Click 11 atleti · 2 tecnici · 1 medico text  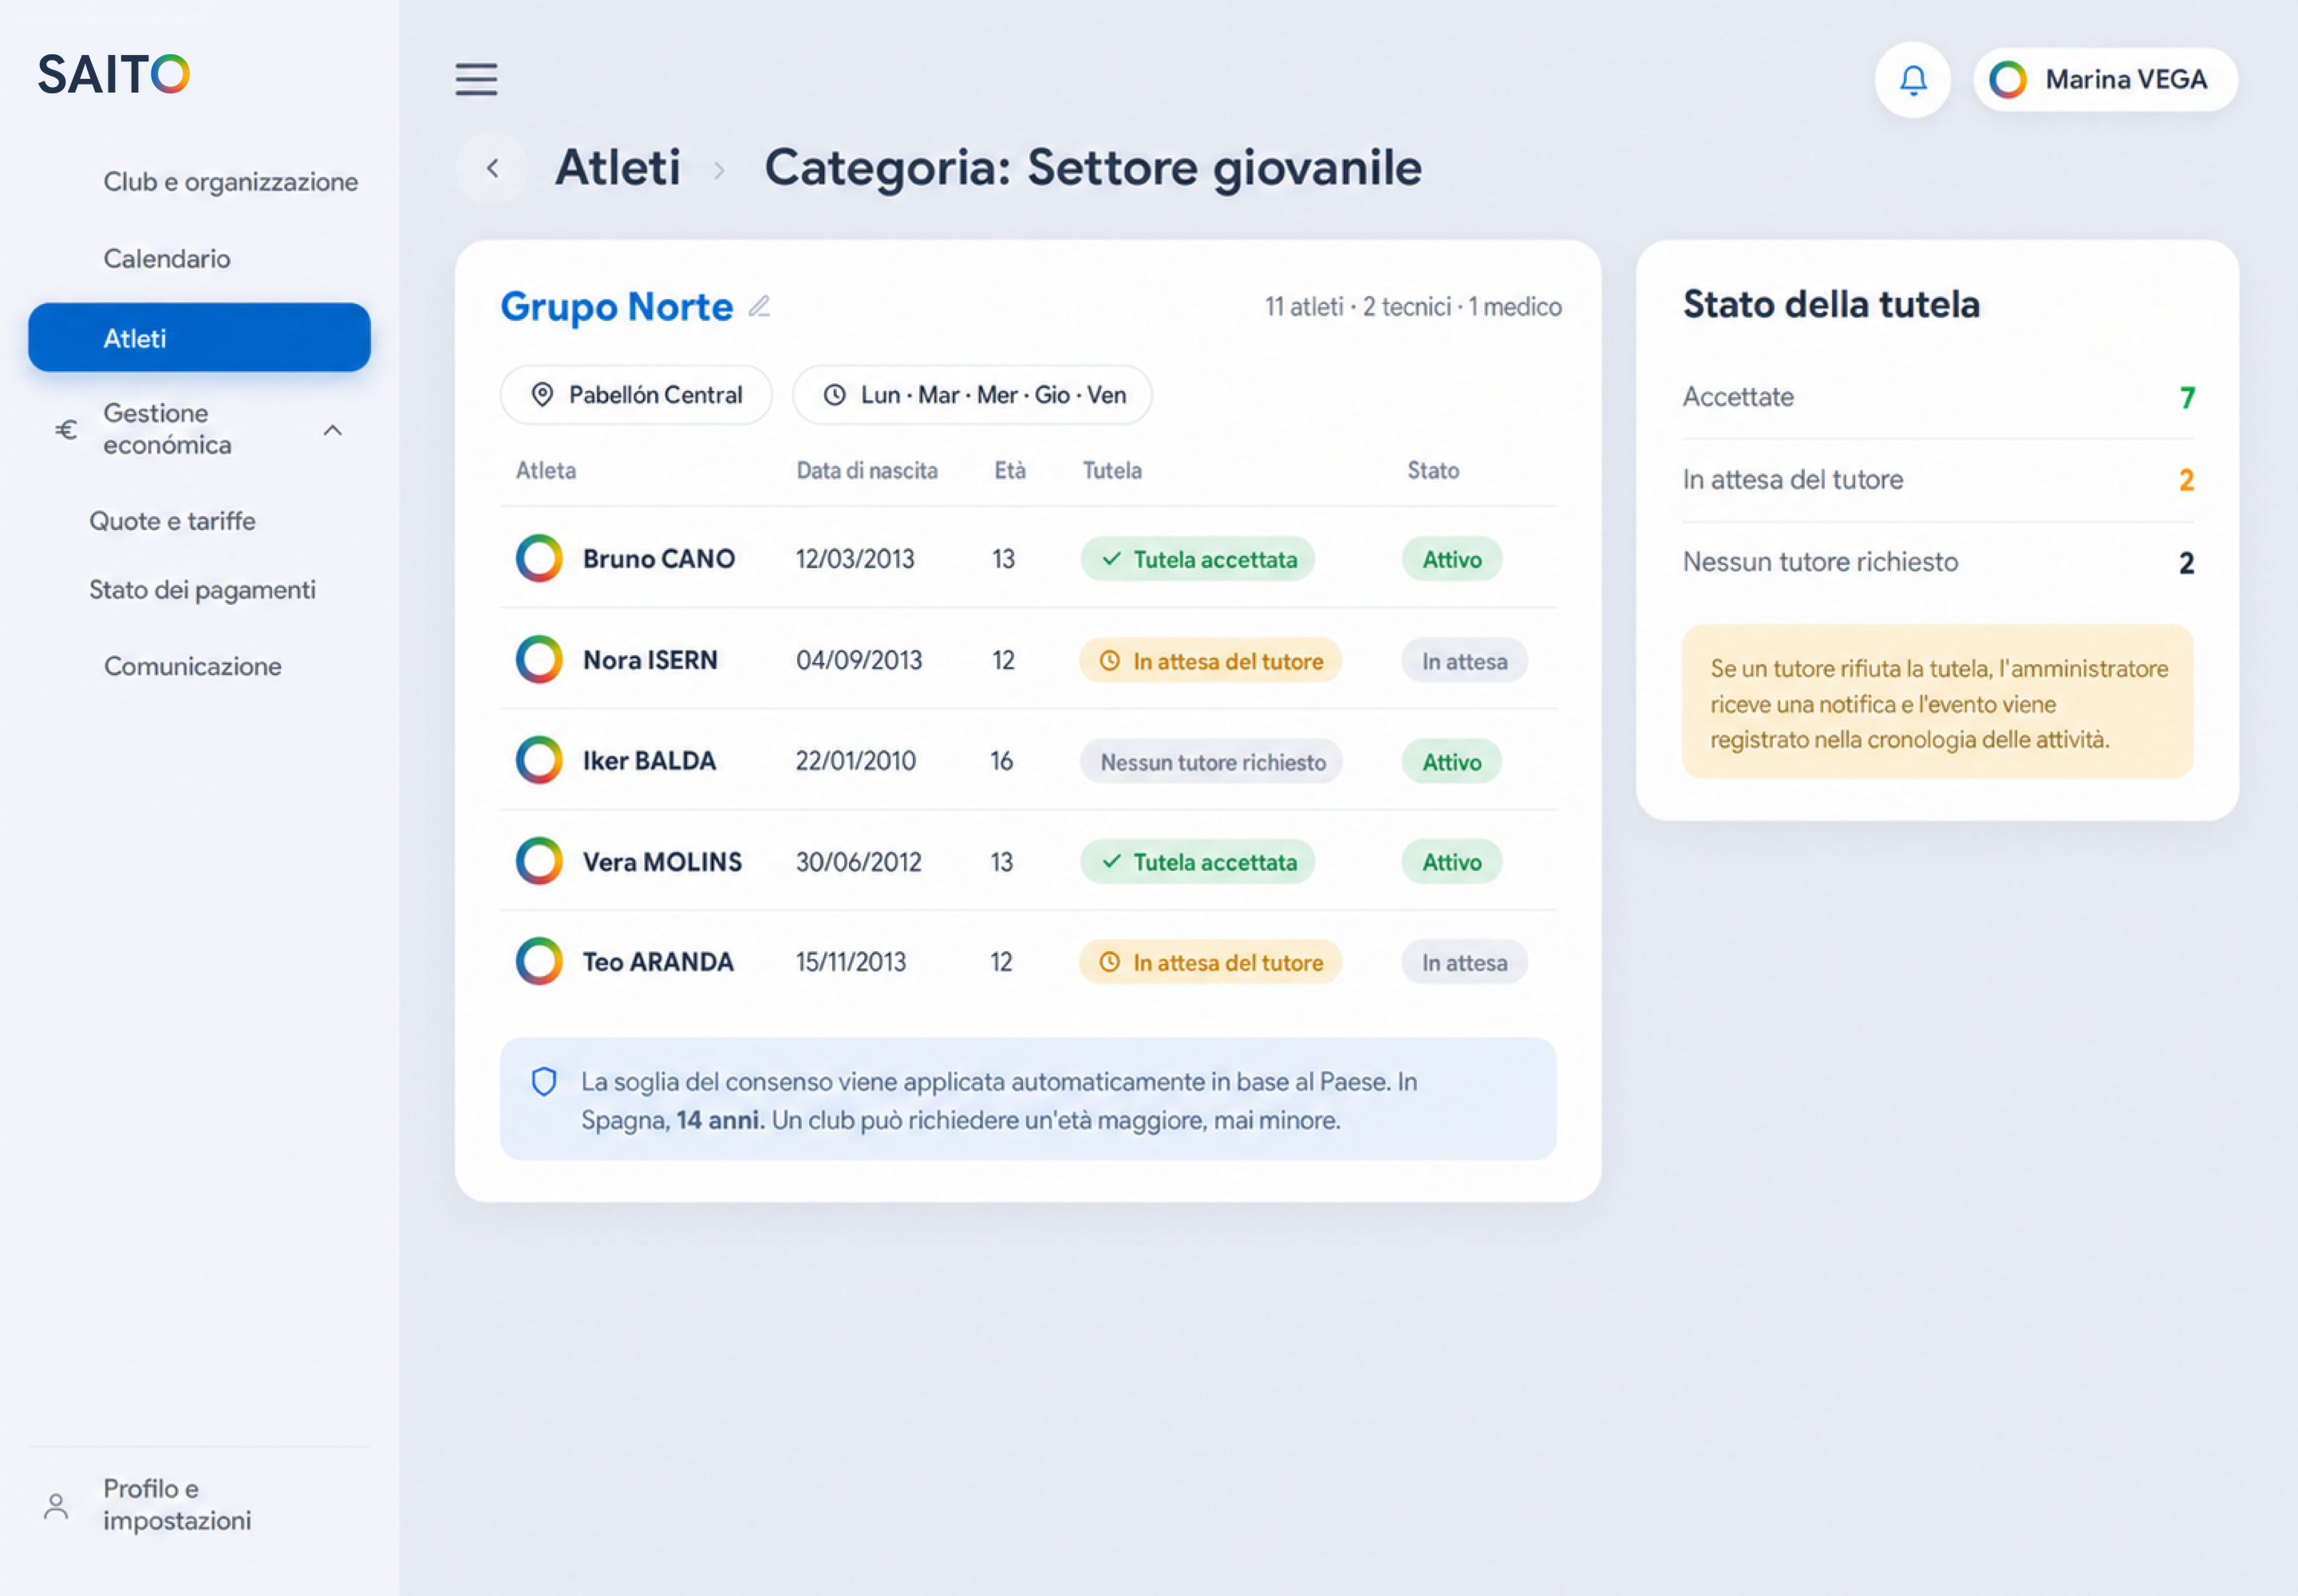[1412, 306]
